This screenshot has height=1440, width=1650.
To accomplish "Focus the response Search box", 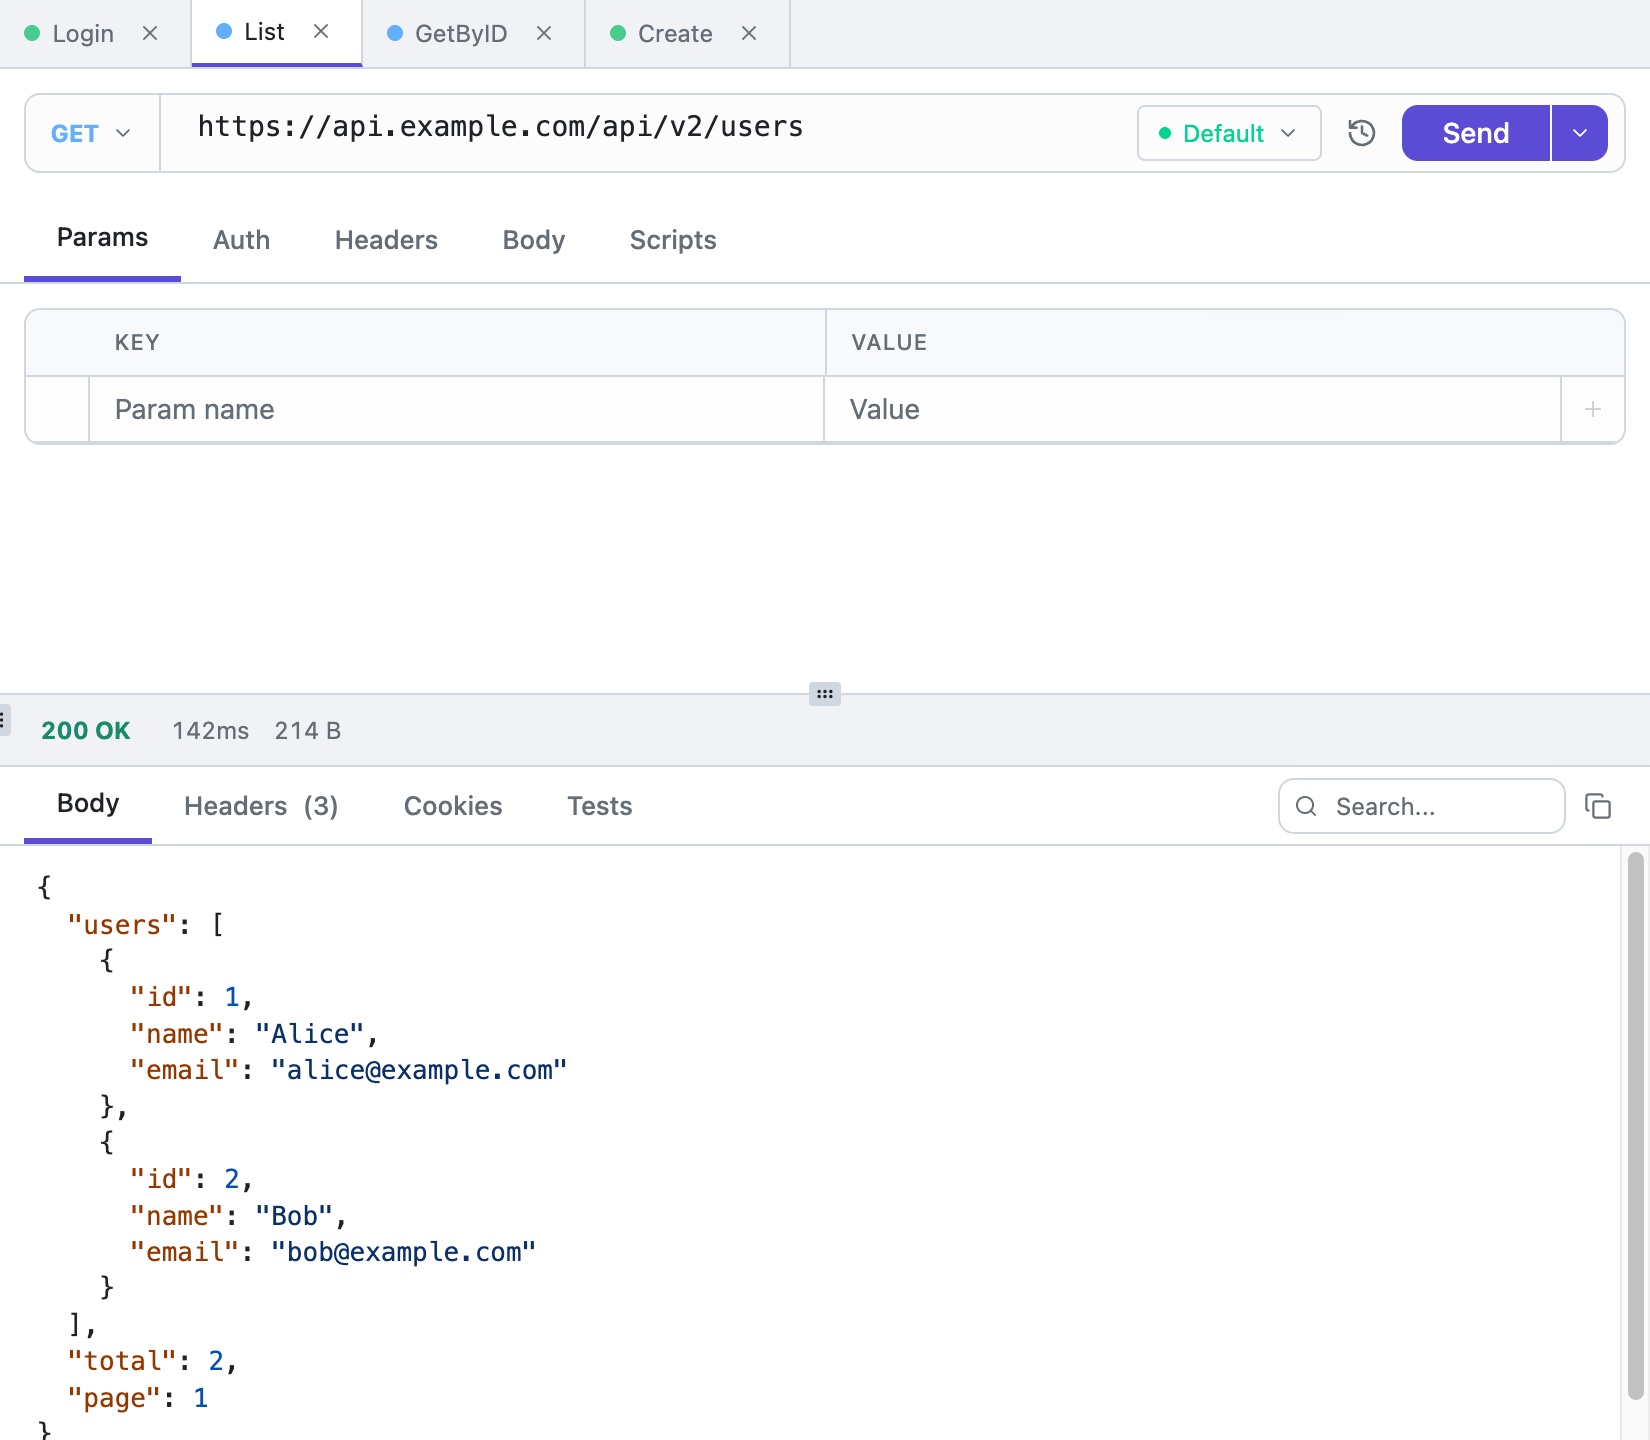I will tap(1422, 806).
